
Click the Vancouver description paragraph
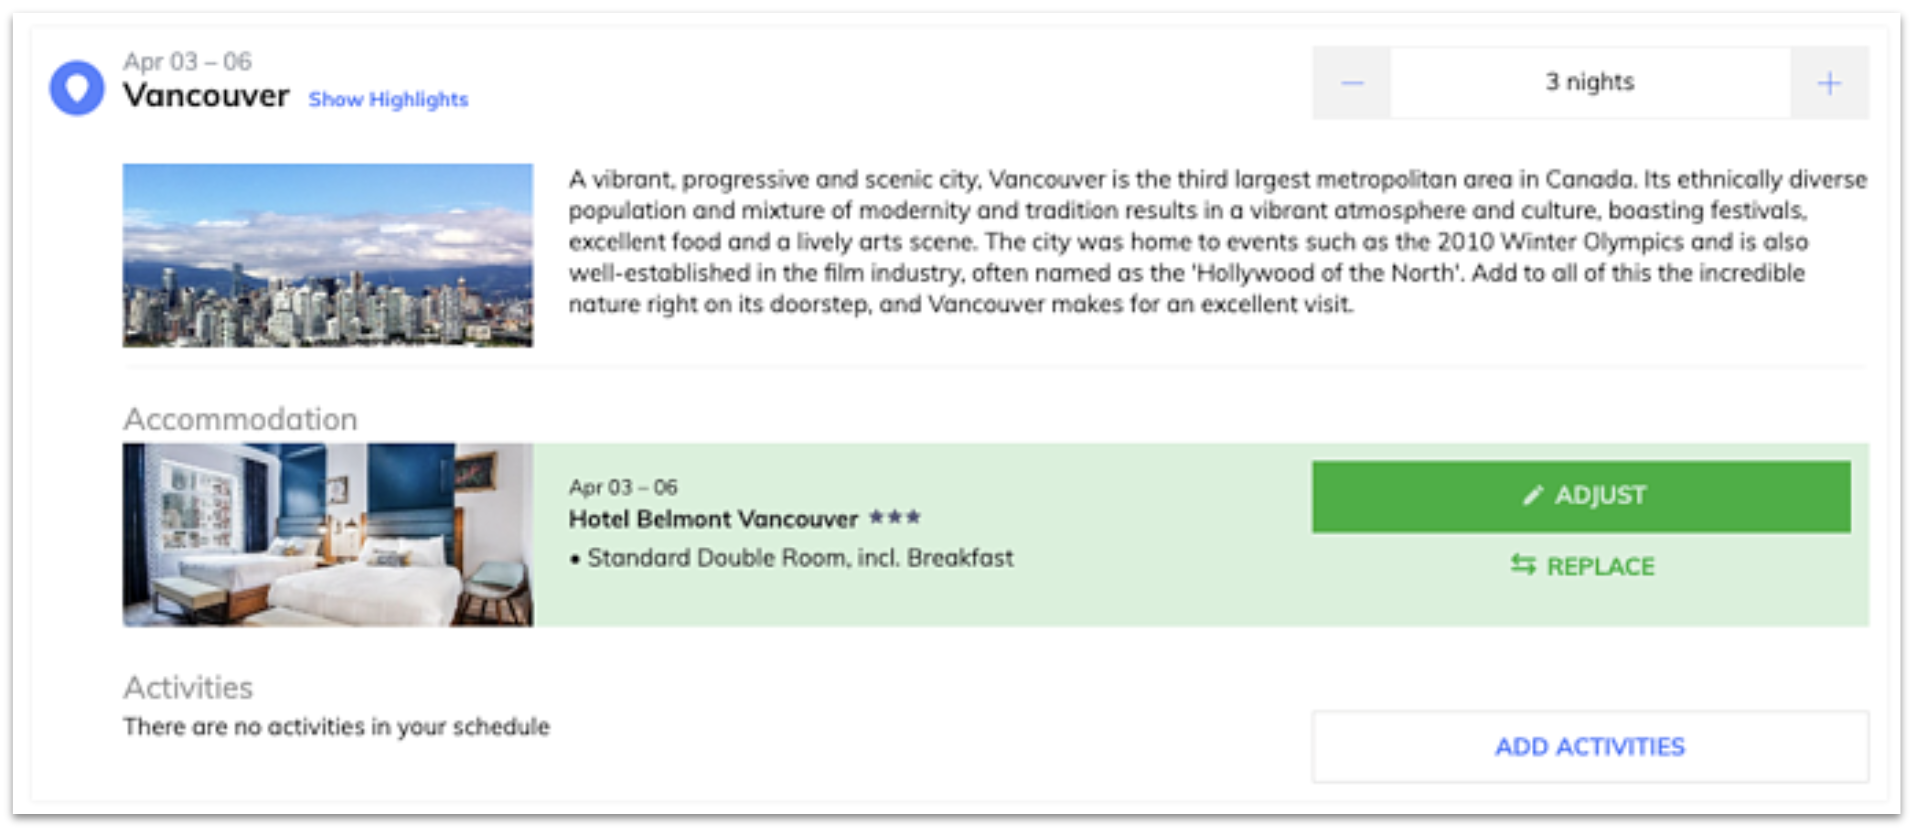click(x=1217, y=241)
